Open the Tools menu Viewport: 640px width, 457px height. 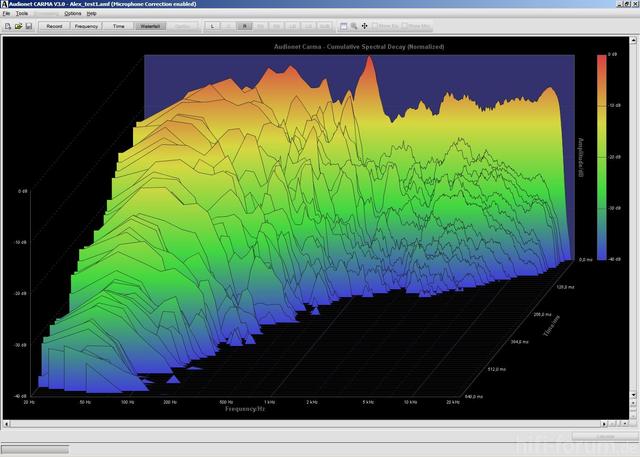pos(22,14)
